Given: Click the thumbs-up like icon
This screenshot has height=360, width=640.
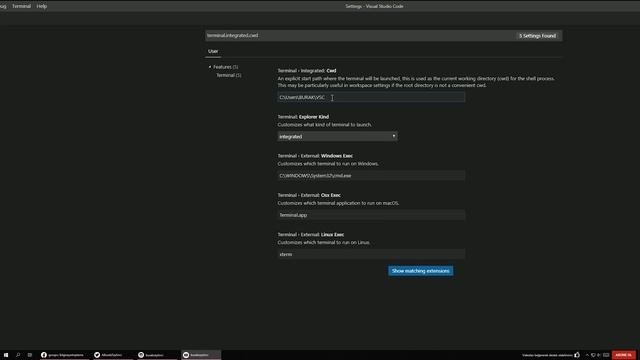Looking at the screenshot, I should pyautogui.click(x=577, y=355).
